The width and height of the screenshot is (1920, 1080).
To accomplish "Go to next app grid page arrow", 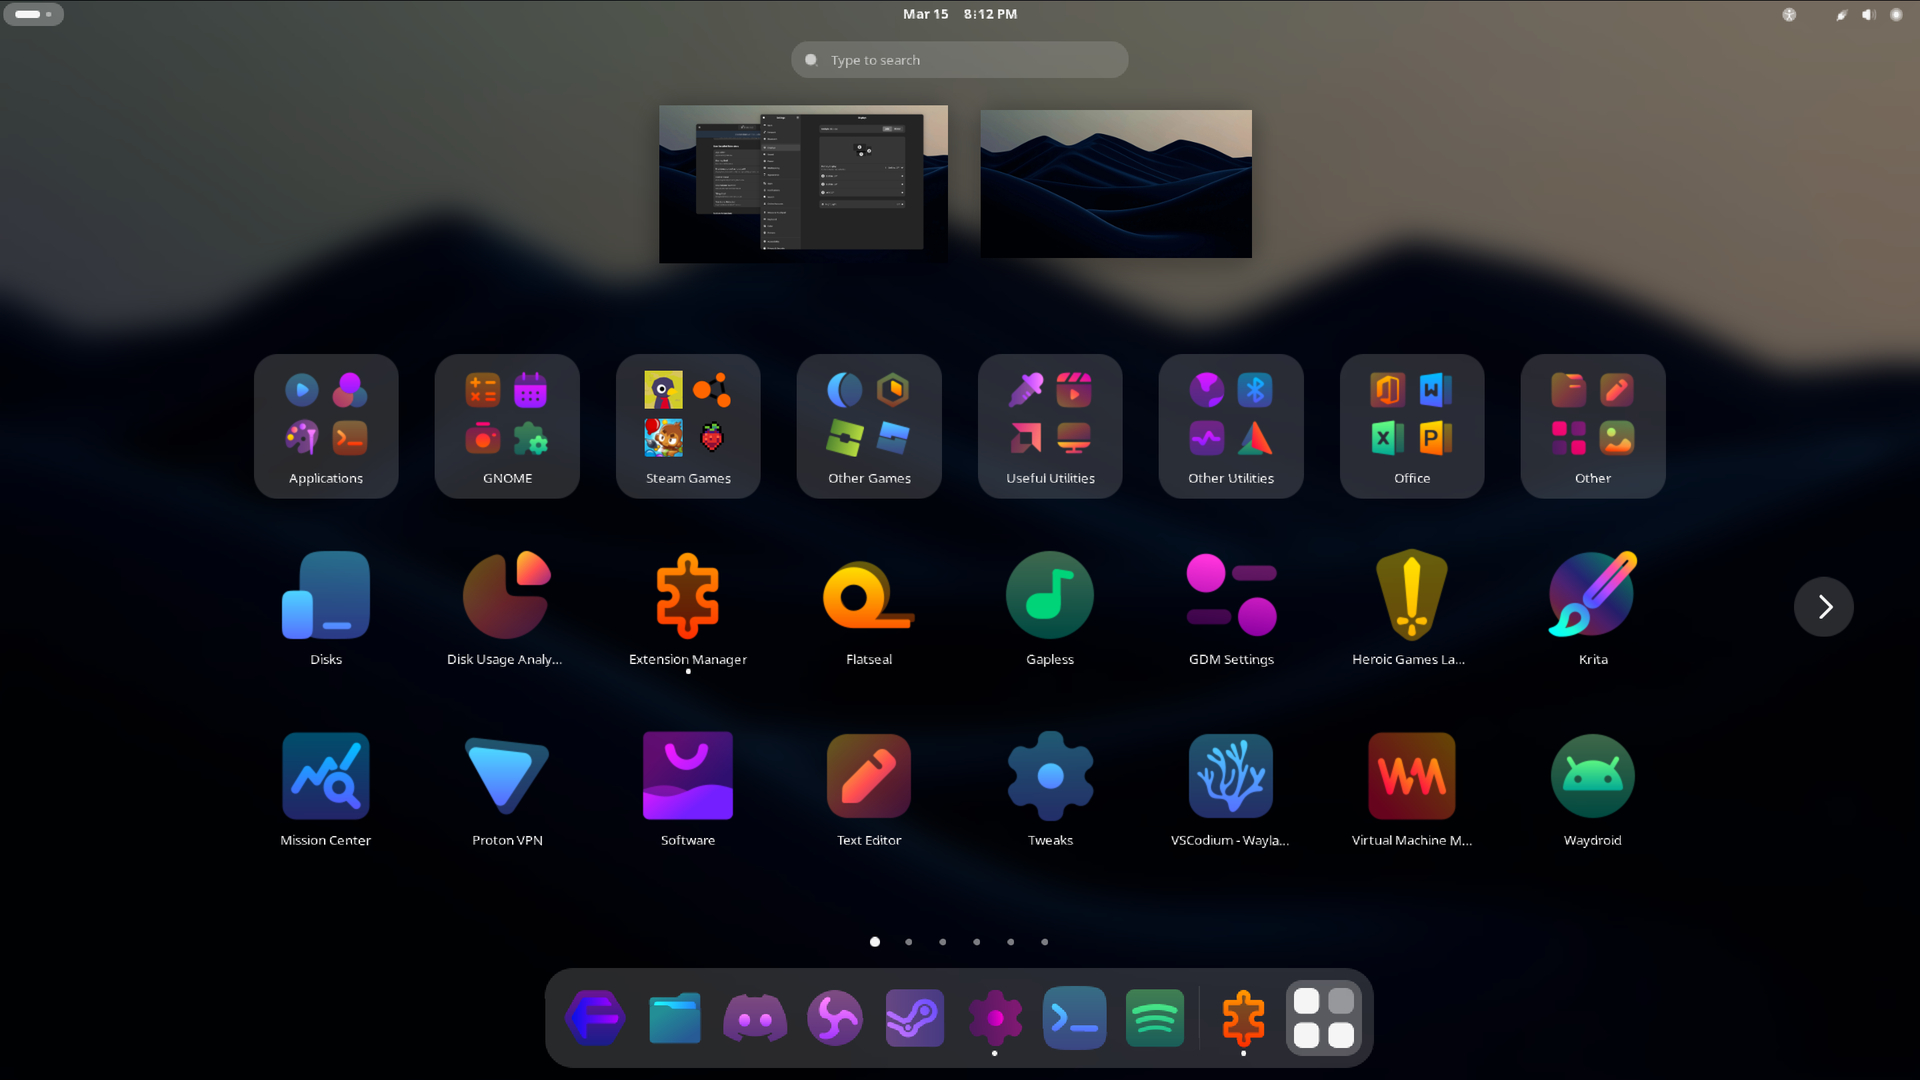I will tap(1824, 607).
